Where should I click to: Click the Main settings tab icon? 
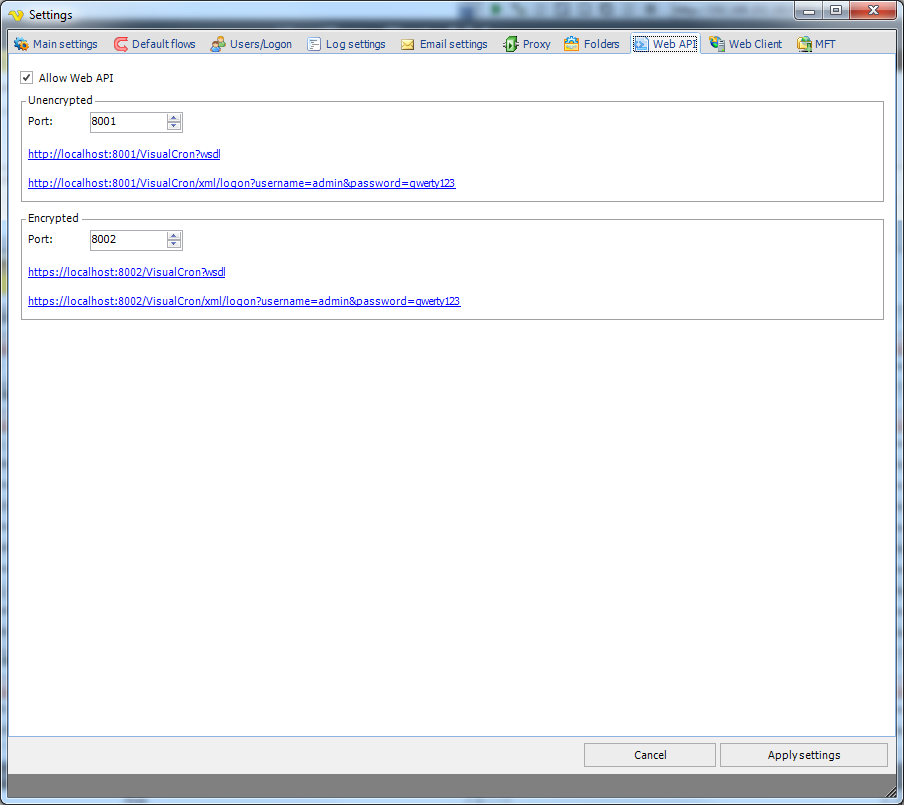(21, 44)
